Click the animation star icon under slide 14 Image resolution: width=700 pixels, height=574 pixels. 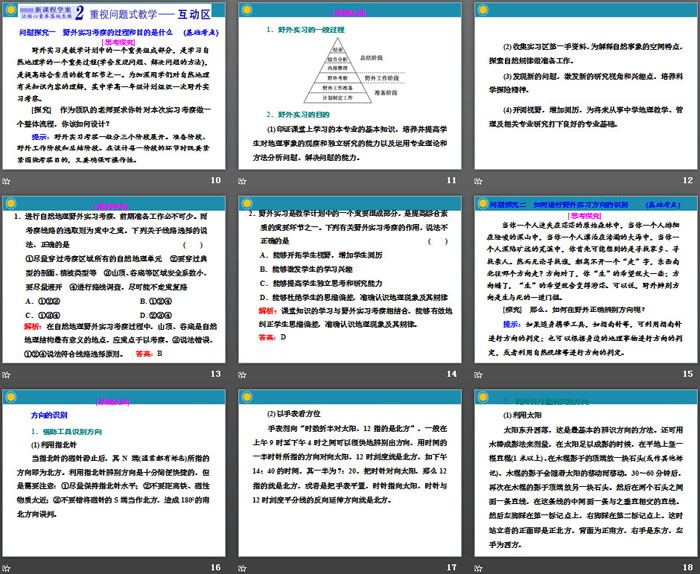[242, 374]
